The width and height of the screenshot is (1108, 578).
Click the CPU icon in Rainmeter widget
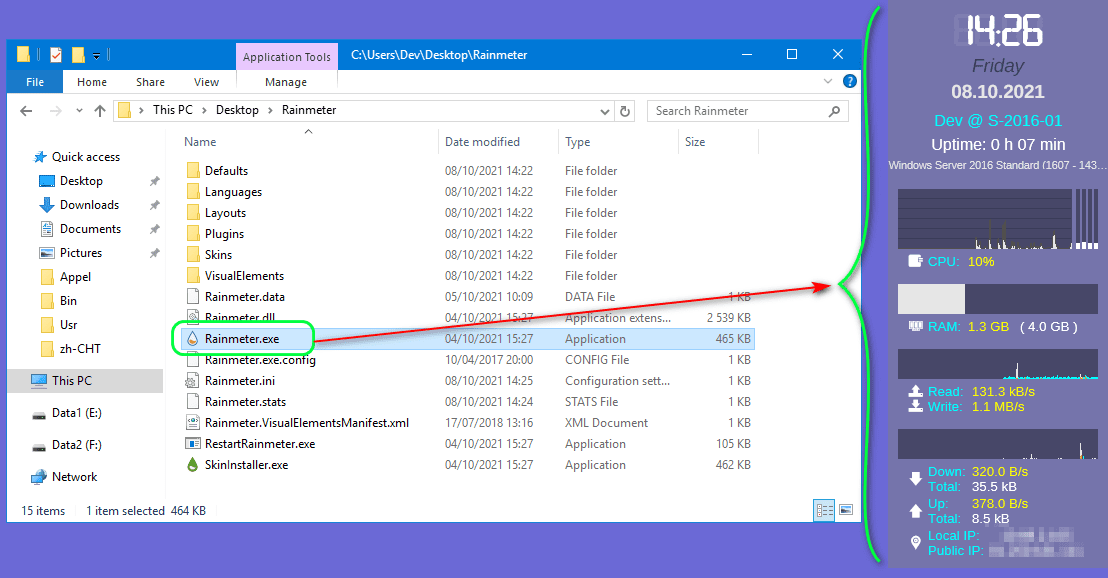[x=914, y=261]
